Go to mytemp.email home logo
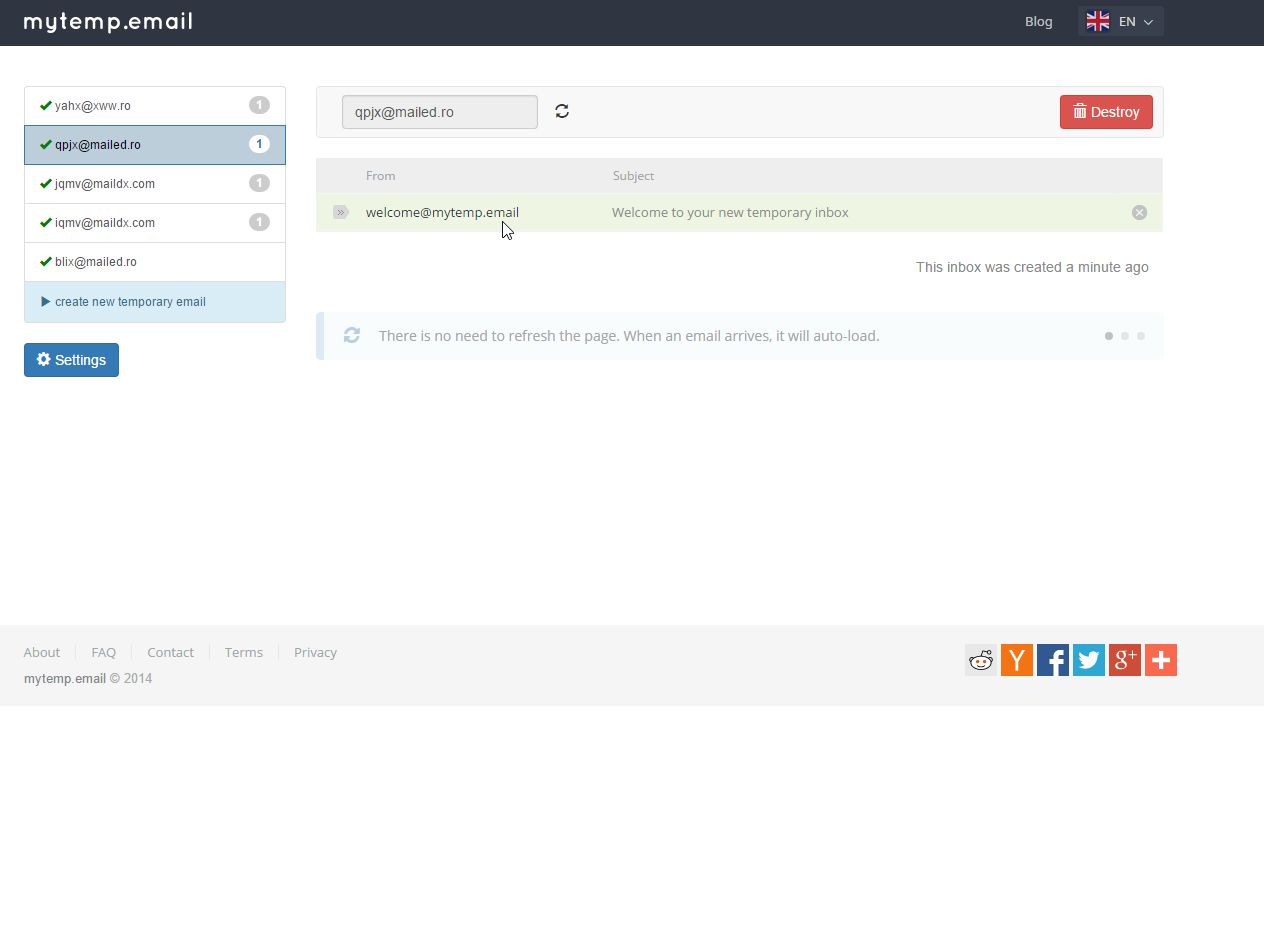 [x=108, y=21]
